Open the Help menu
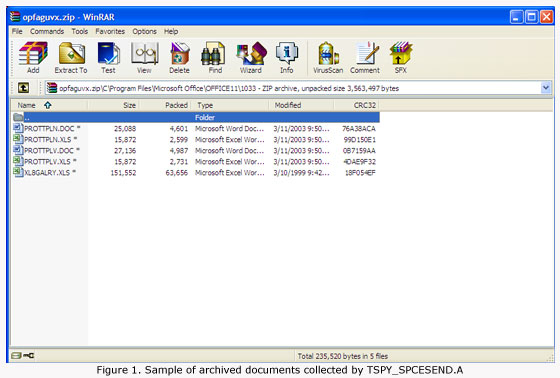Image resolution: width=560 pixels, height=378 pixels. tap(171, 31)
